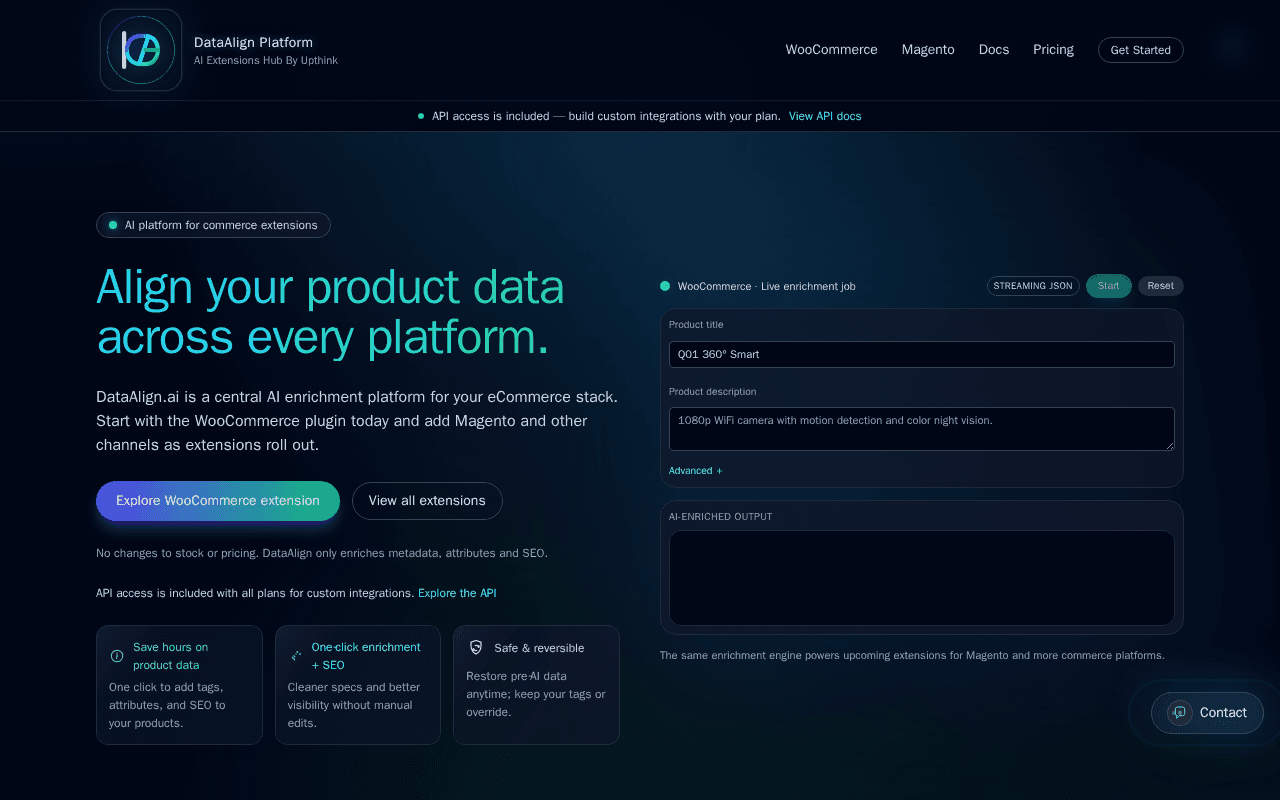The image size is (1280, 800).
Task: Click the Contact chat bubble icon
Action: point(1179,712)
